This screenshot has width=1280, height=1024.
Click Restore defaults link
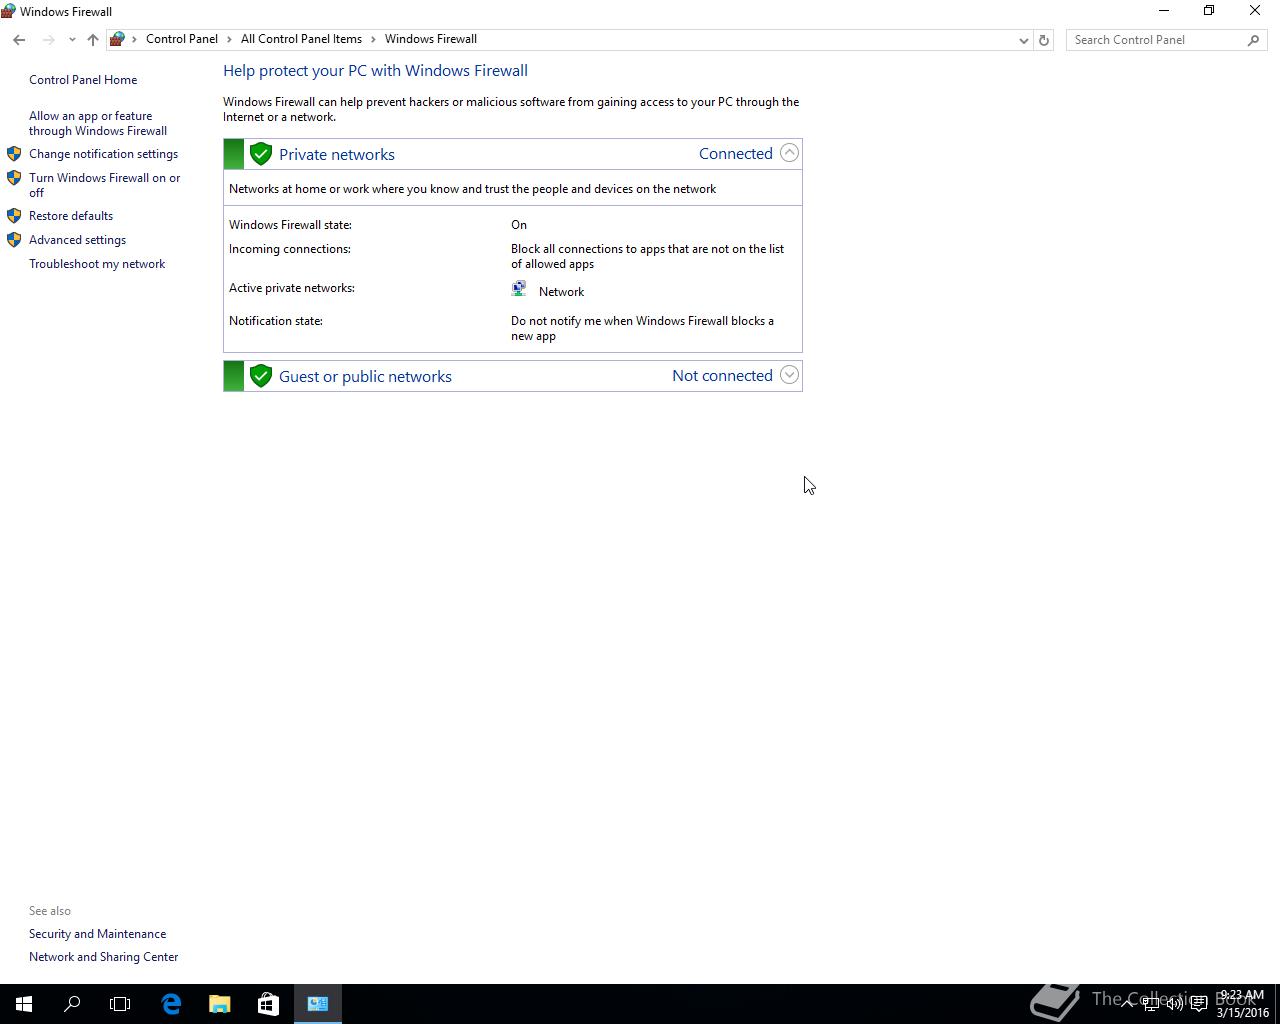coord(71,216)
